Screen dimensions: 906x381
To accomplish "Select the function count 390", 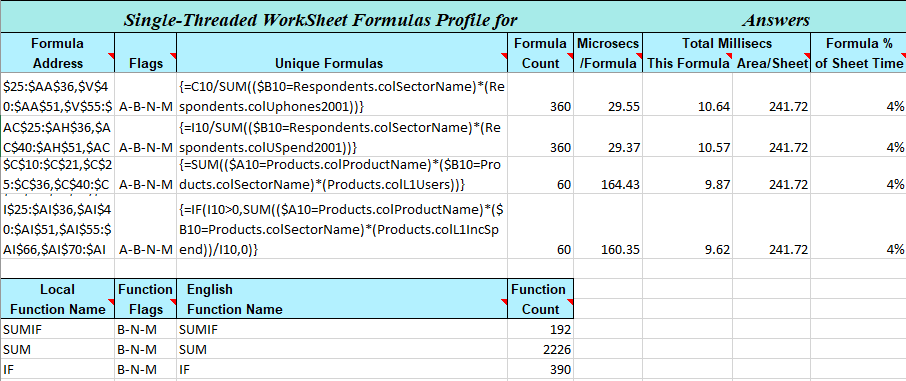I will tap(560, 370).
